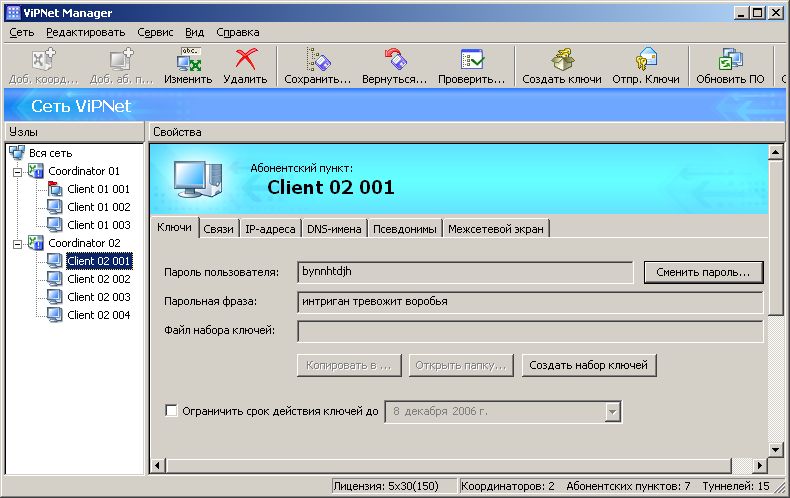The height and width of the screenshot is (498, 790).
Task: Click the Копировать в button
Action: 349,365
